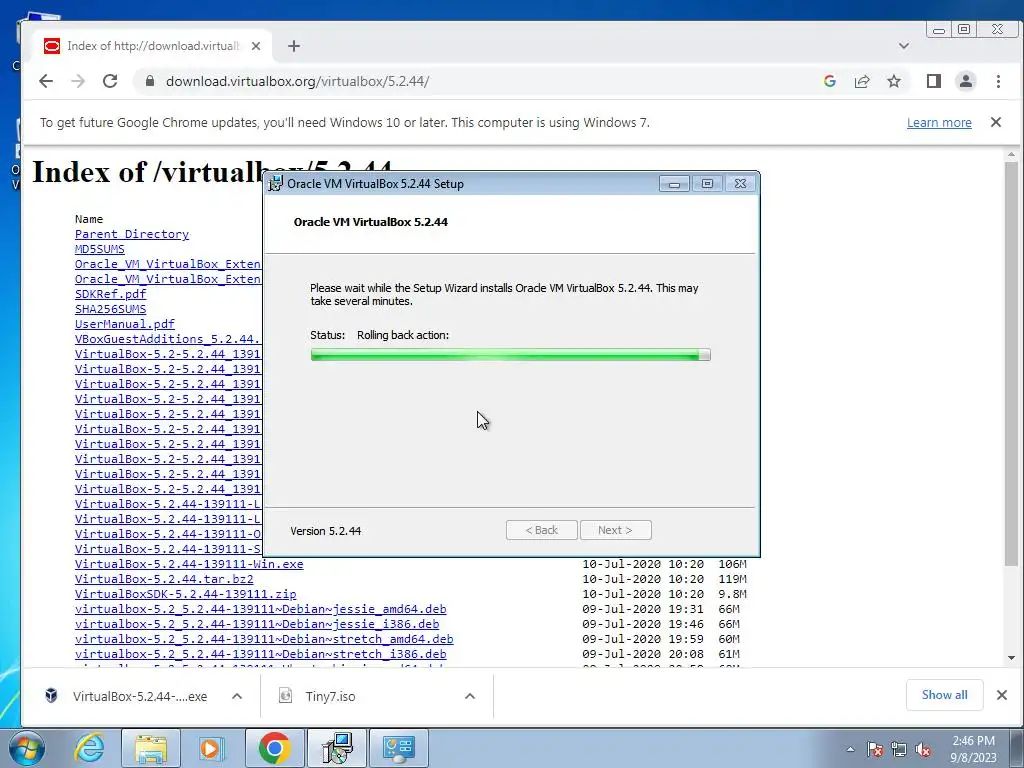The height and width of the screenshot is (768, 1024).
Task: Click the VirtualBox-5.2.44 exe download item
Action: [x=141, y=696]
